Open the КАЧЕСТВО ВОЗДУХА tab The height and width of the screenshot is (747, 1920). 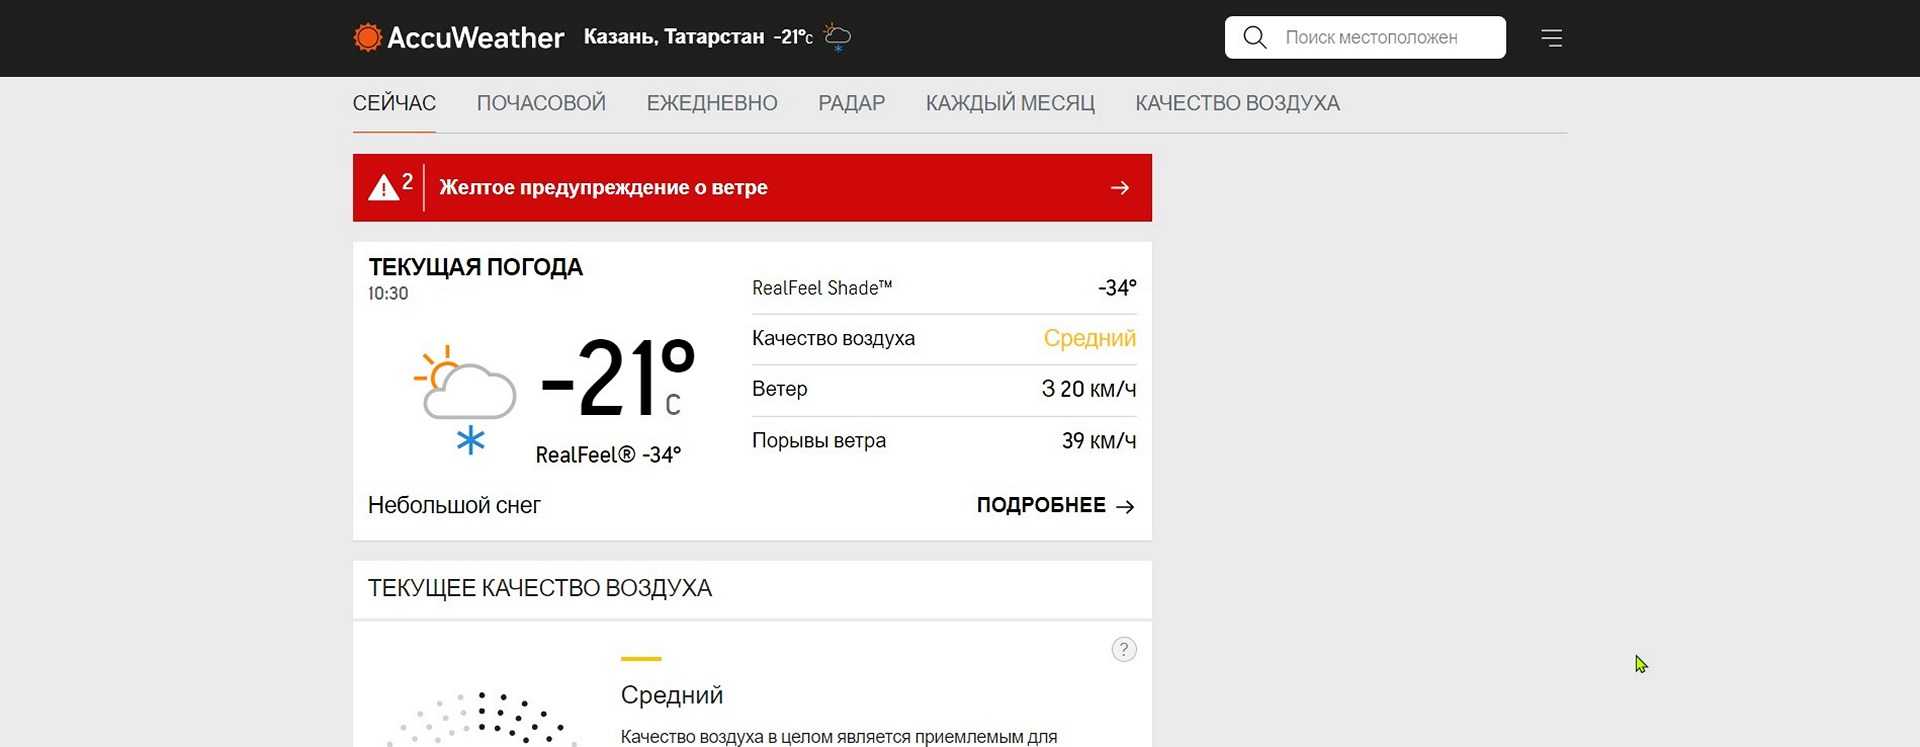(x=1237, y=104)
